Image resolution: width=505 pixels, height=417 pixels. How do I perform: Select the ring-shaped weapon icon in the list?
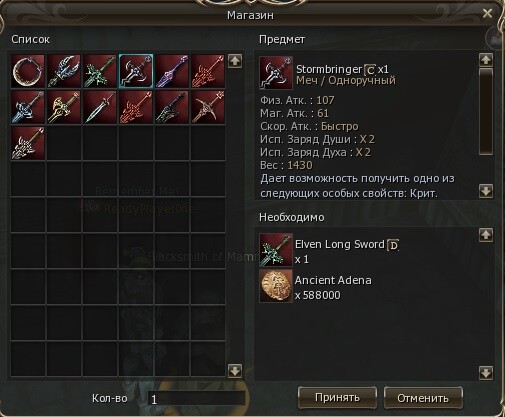pos(28,71)
